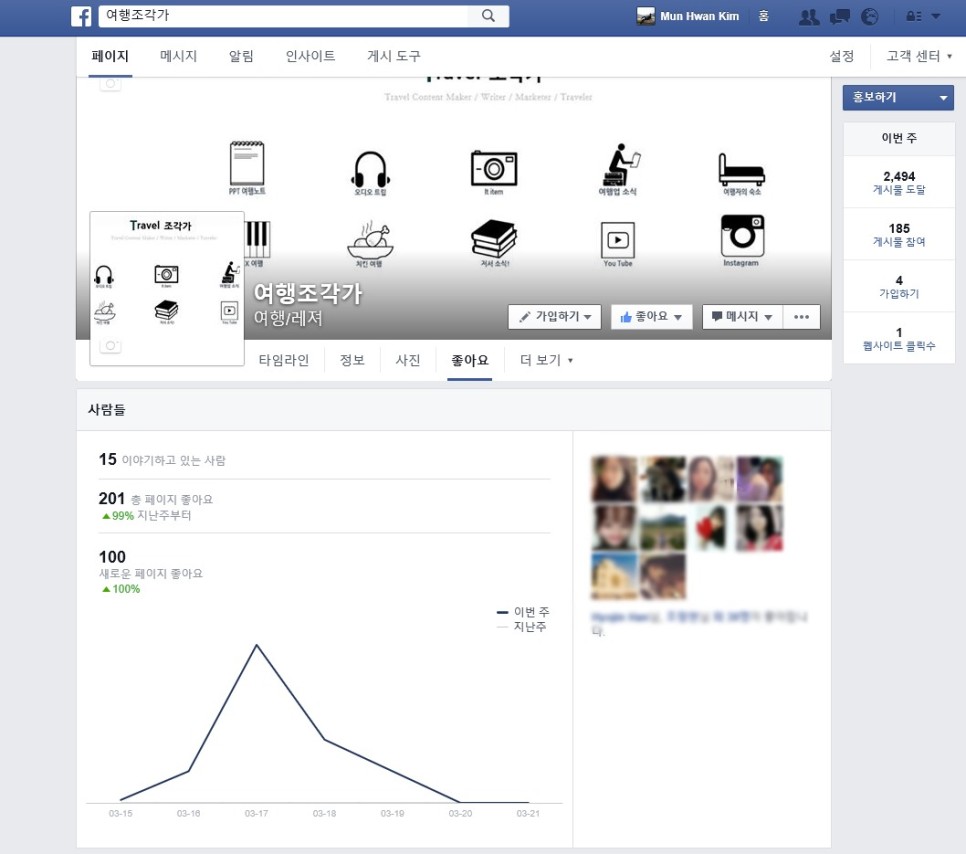Click the church building fan photo thumbnail
This screenshot has height=854, width=966.
click(x=614, y=575)
